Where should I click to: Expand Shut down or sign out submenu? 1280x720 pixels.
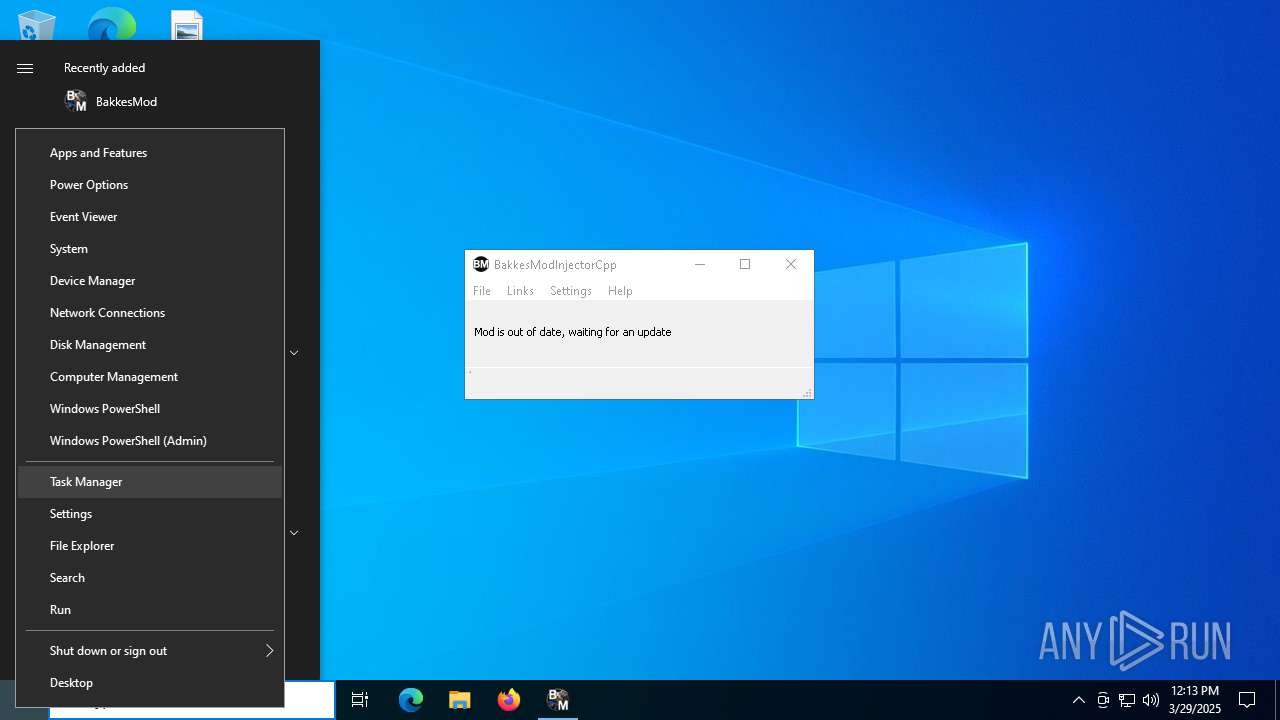pyautogui.click(x=150, y=651)
